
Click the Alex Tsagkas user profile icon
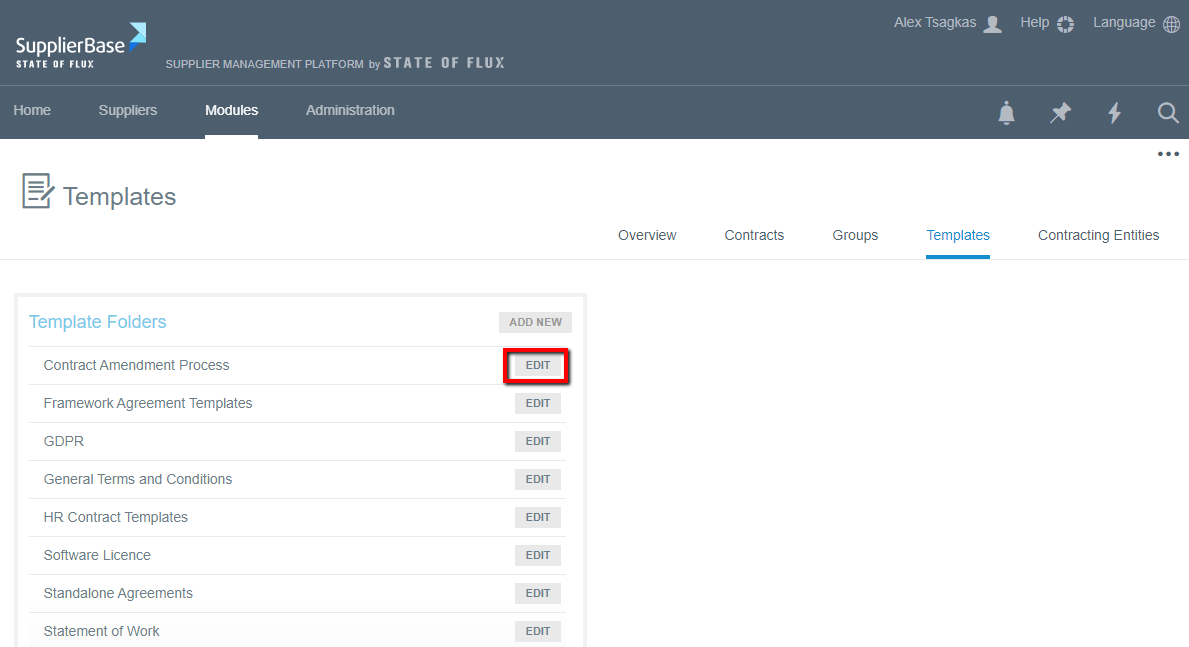992,24
